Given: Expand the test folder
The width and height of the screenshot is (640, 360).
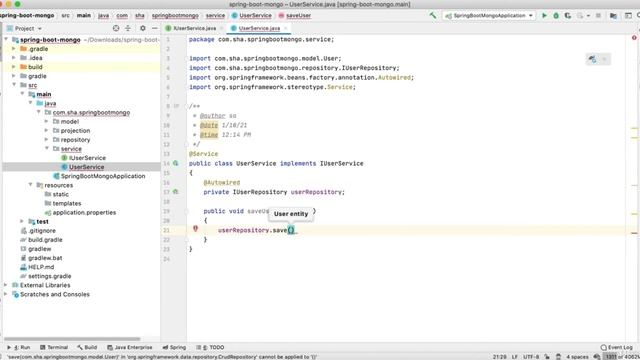Looking at the screenshot, I should tap(22, 221).
